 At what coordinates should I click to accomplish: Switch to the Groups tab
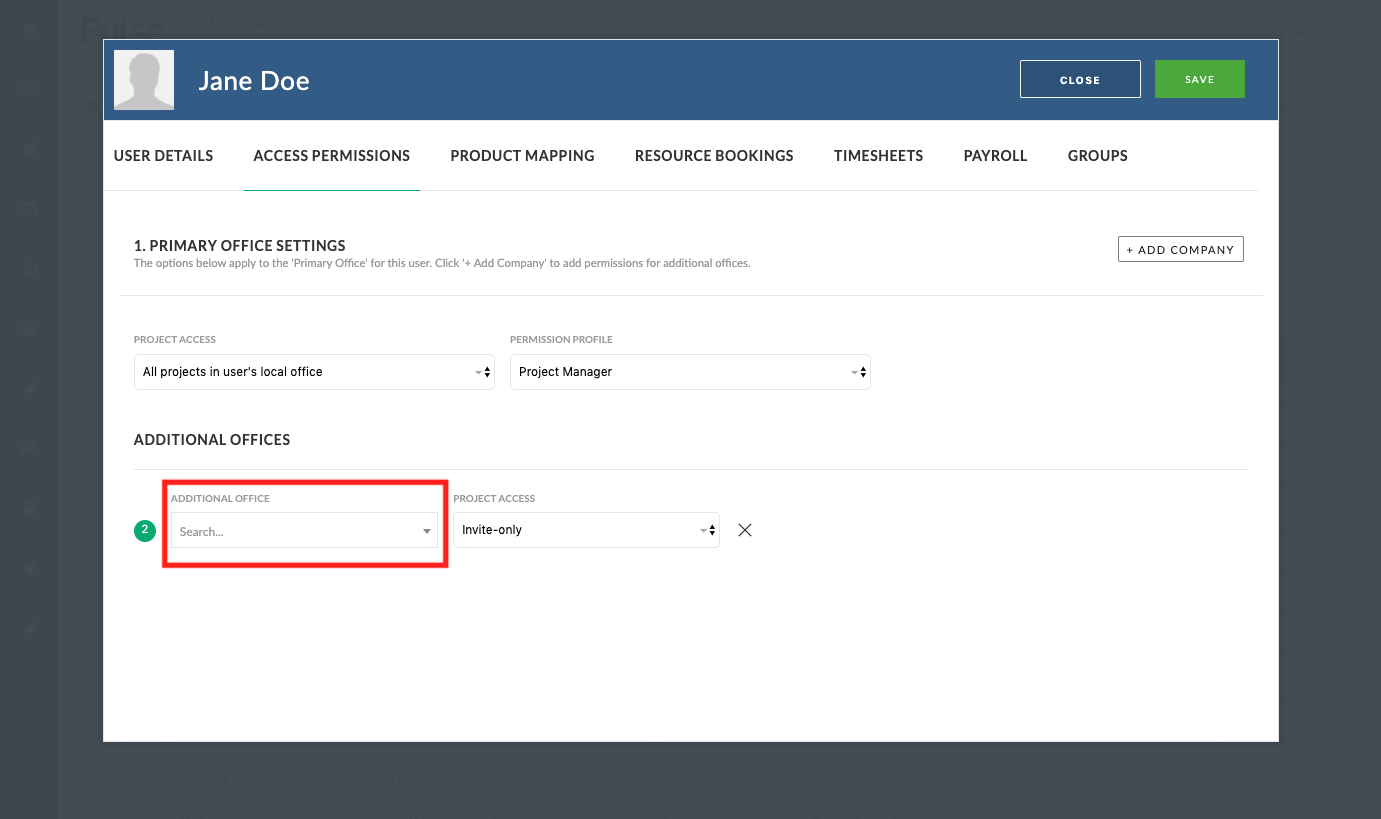[x=1097, y=156]
